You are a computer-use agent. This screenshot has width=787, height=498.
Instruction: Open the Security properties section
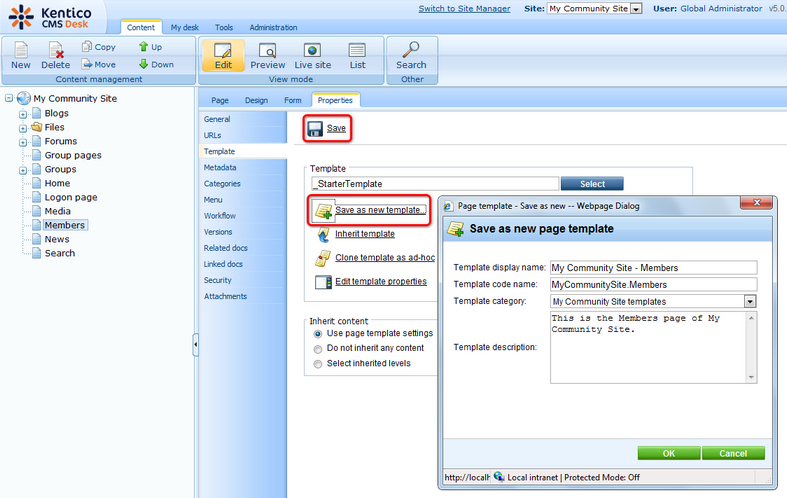243,280
